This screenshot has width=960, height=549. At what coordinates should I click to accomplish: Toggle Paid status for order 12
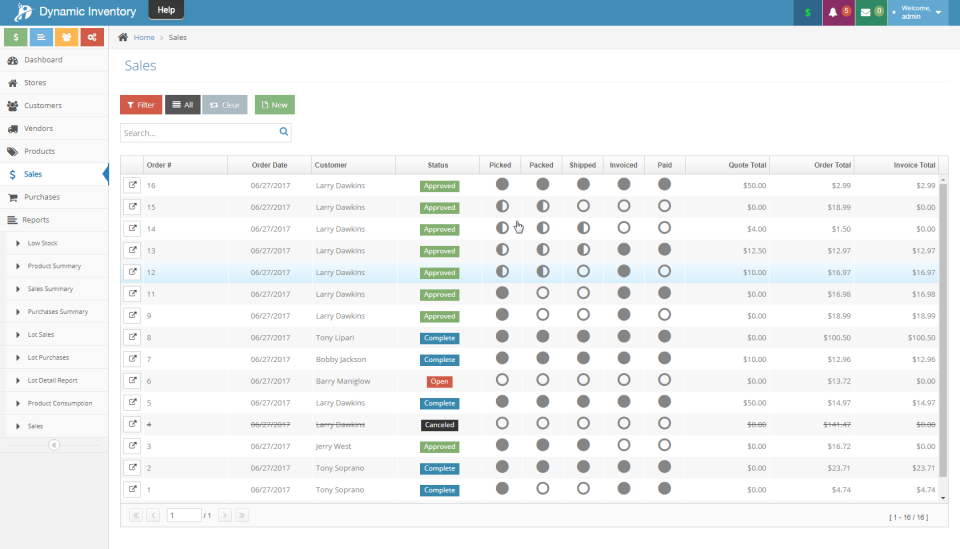[x=664, y=271]
